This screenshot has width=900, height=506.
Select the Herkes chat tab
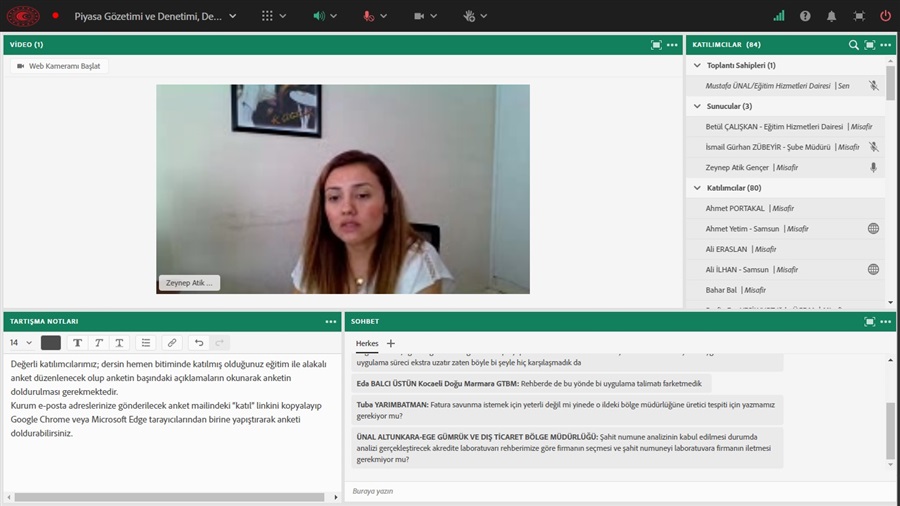pos(367,343)
